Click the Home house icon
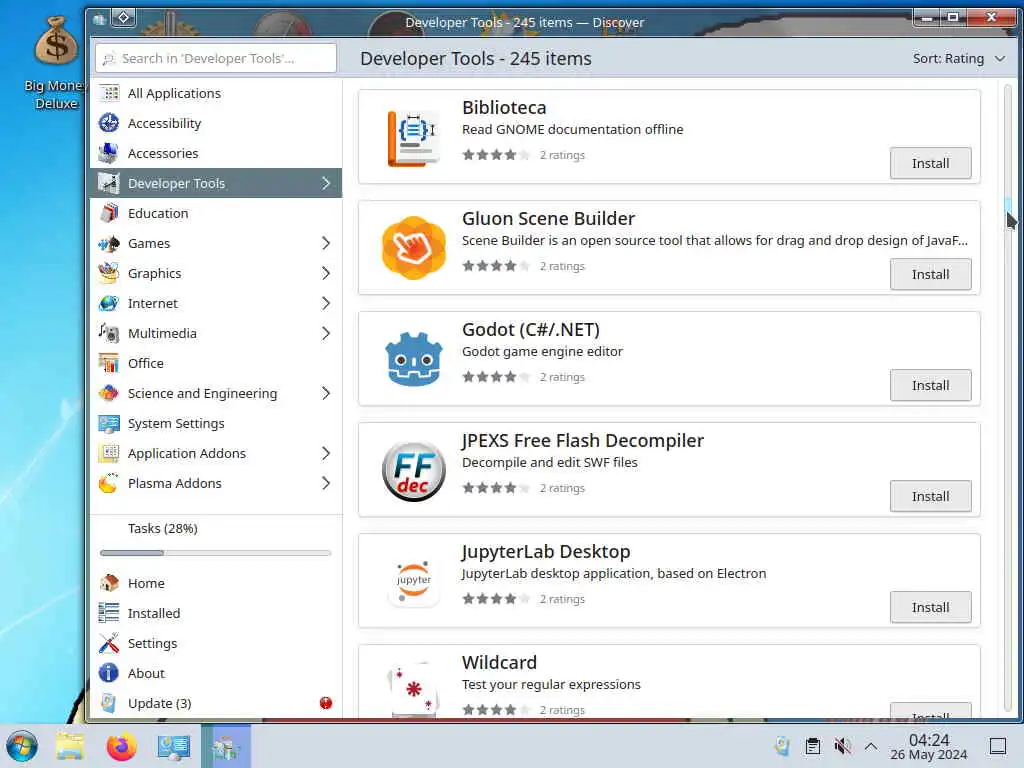 pos(109,583)
